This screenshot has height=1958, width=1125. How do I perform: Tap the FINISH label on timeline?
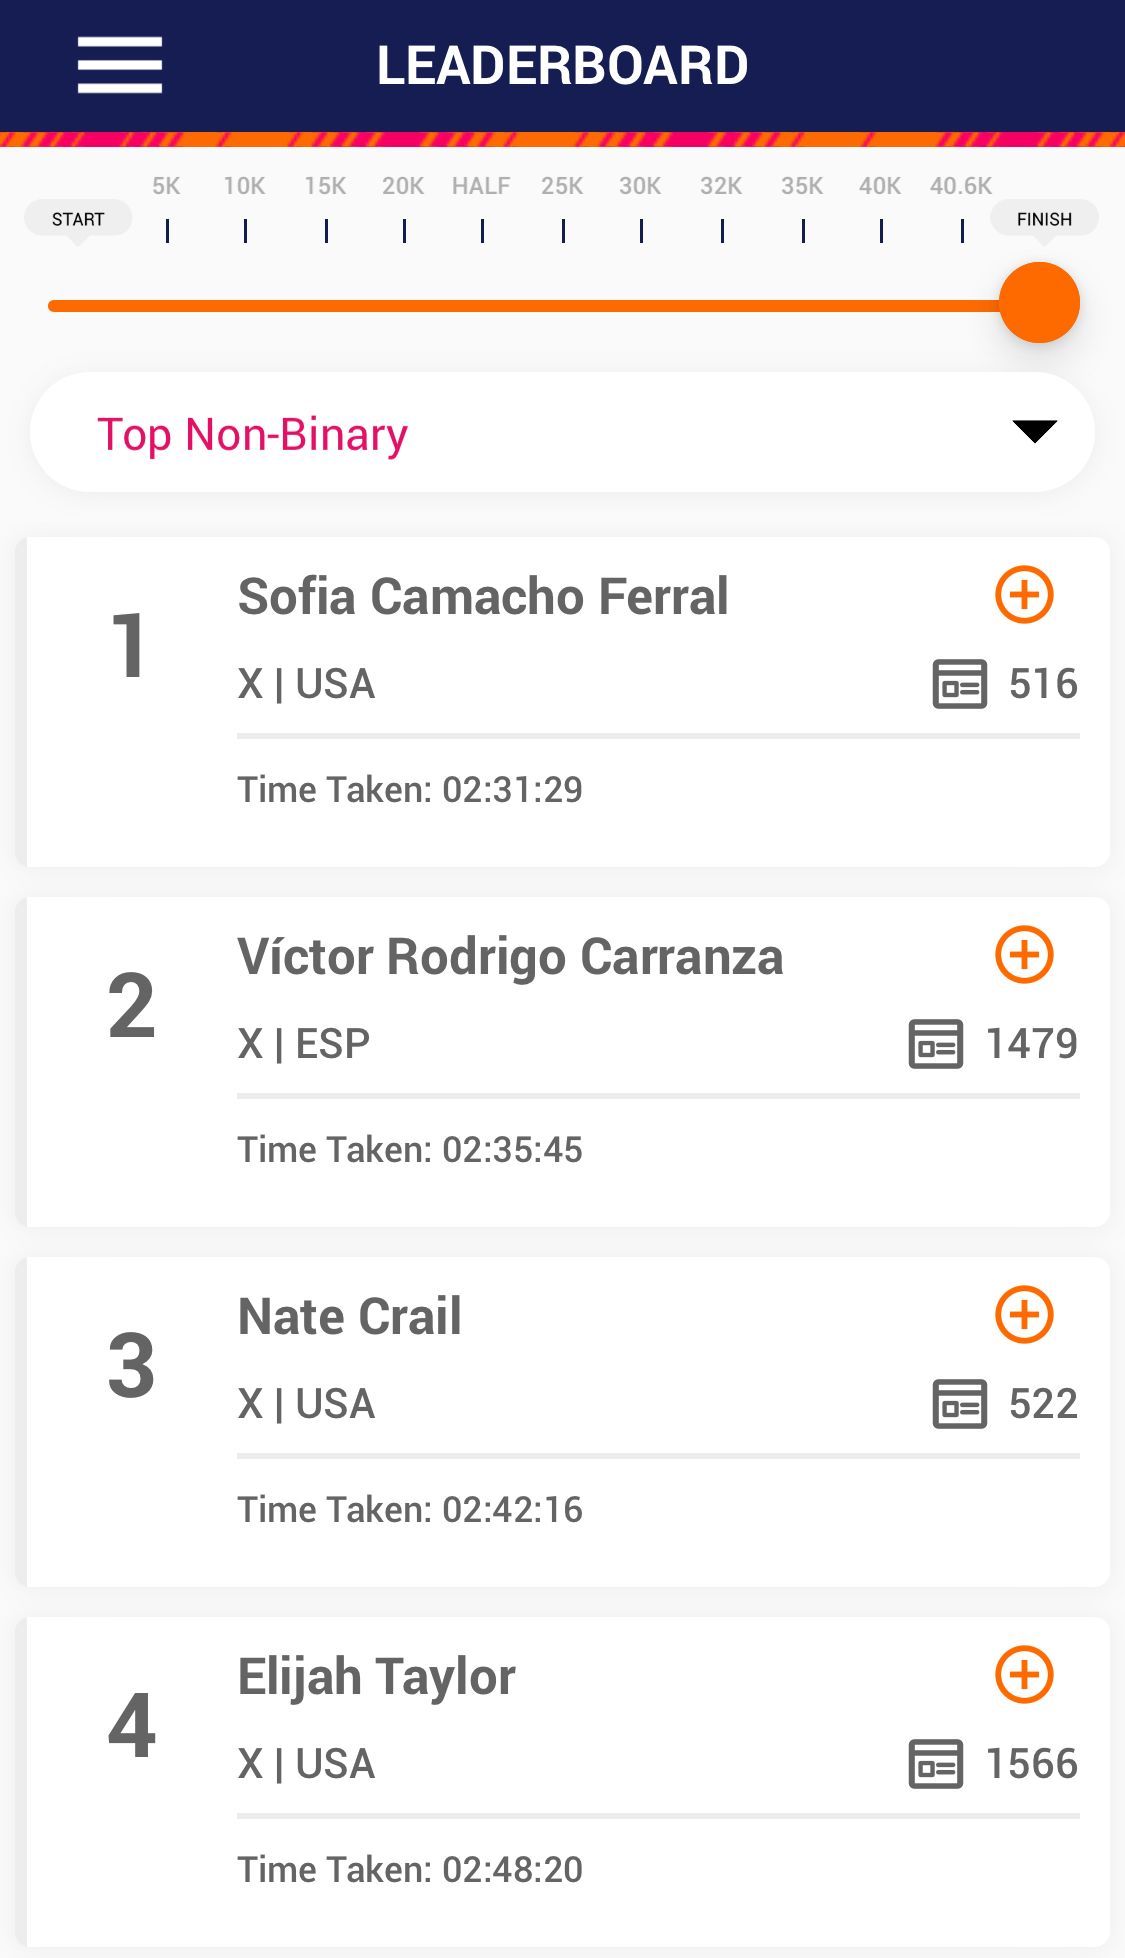1044,219
